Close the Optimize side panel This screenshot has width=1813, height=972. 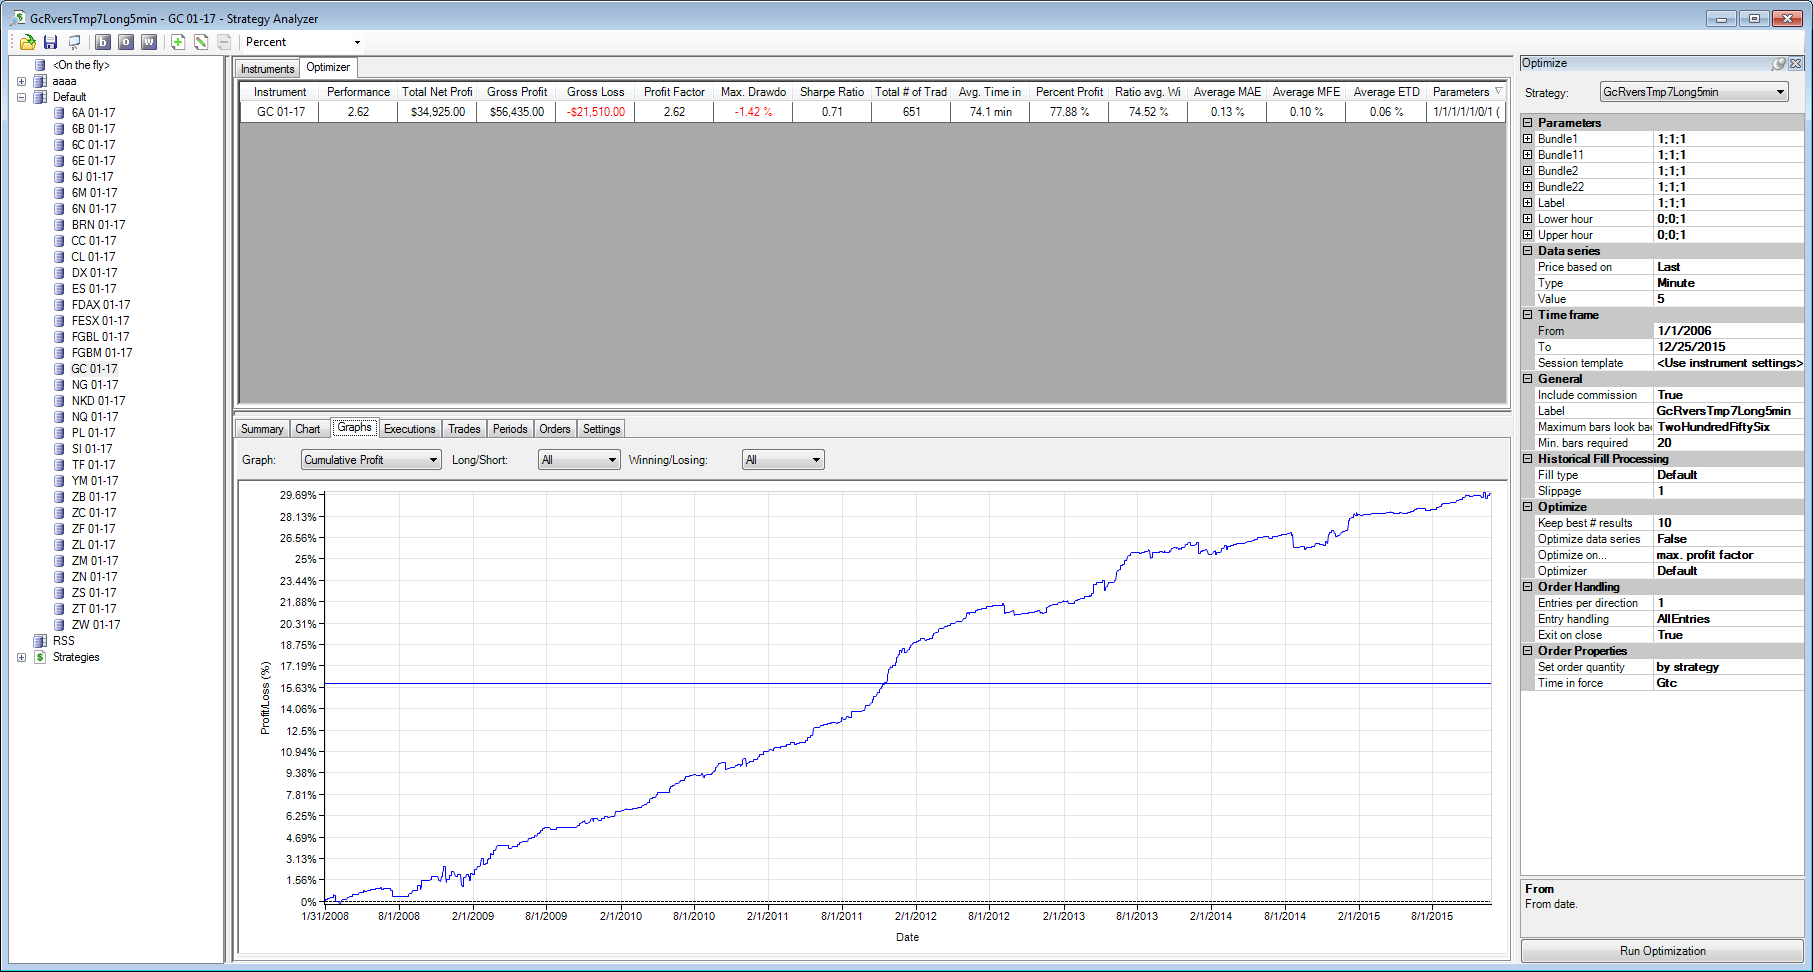point(1796,63)
